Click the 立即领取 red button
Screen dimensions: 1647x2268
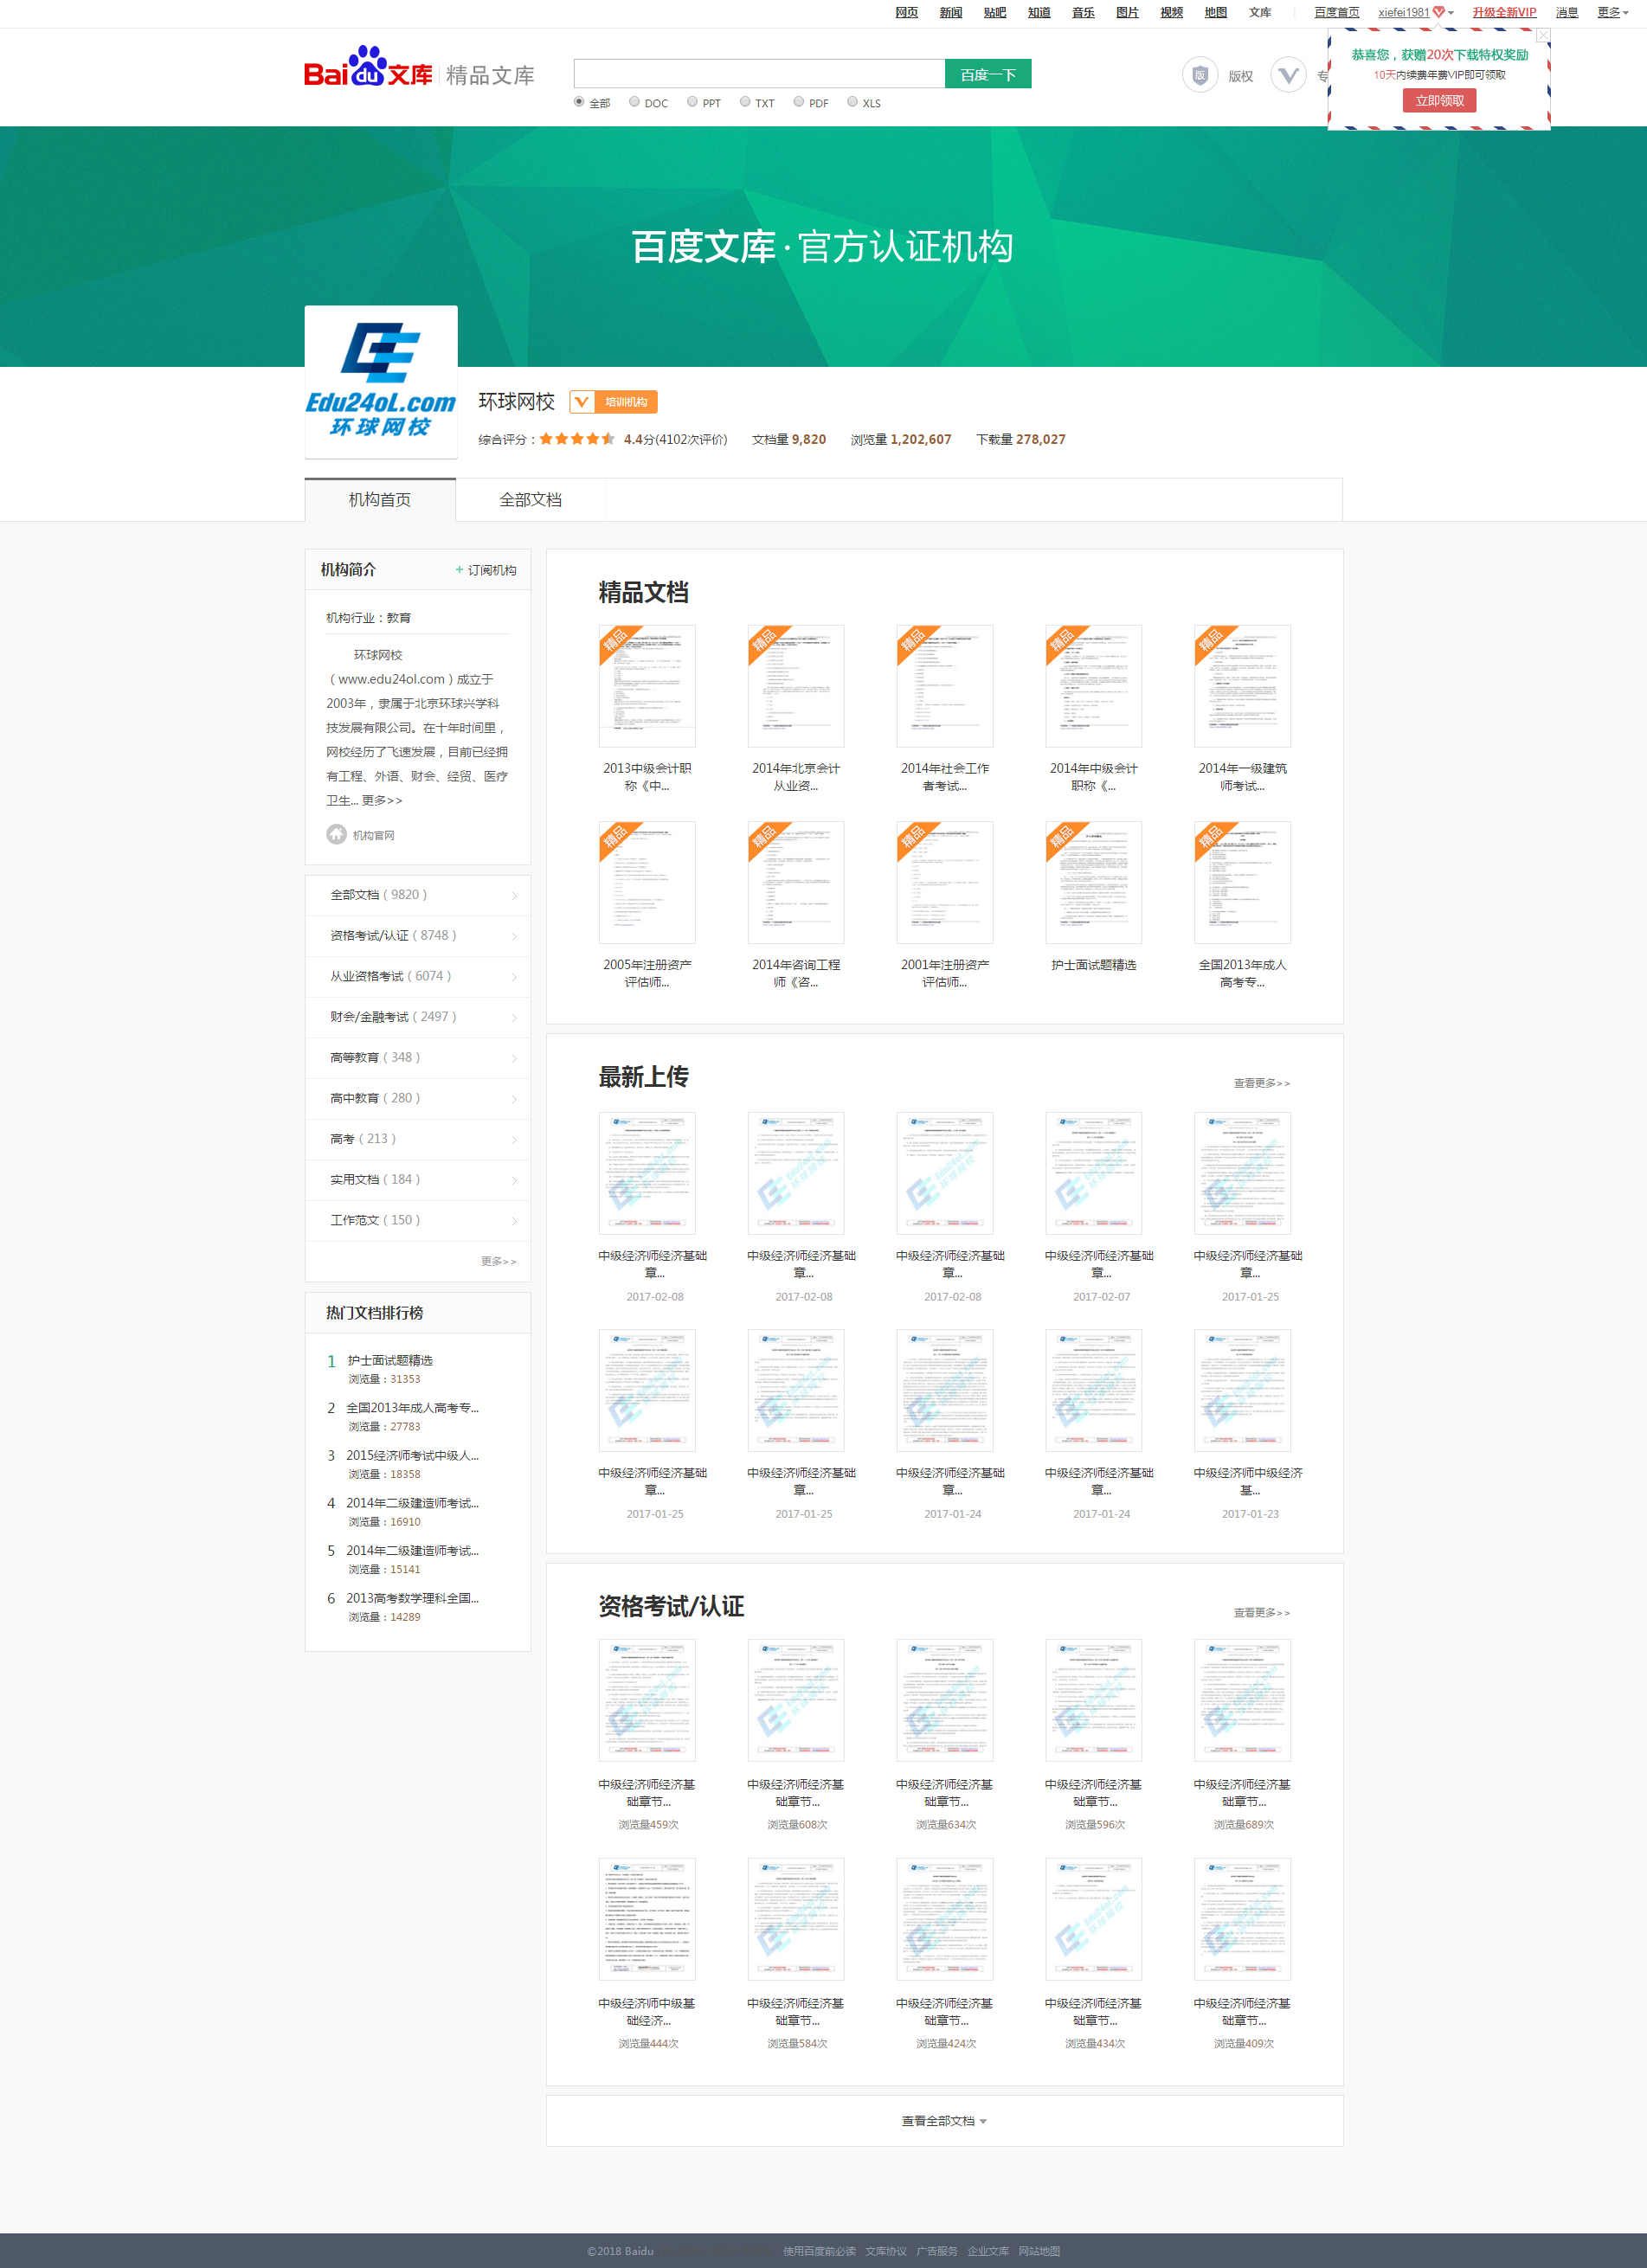click(1439, 100)
